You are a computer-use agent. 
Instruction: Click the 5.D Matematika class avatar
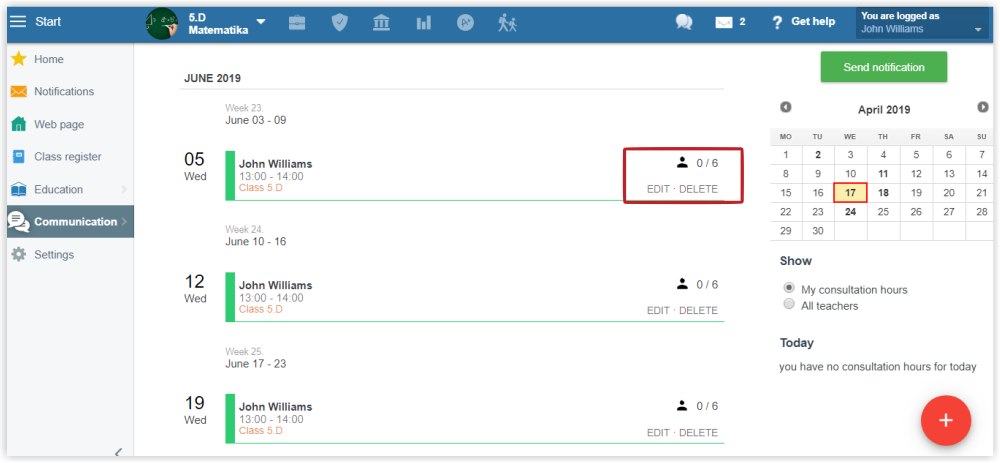[162, 24]
